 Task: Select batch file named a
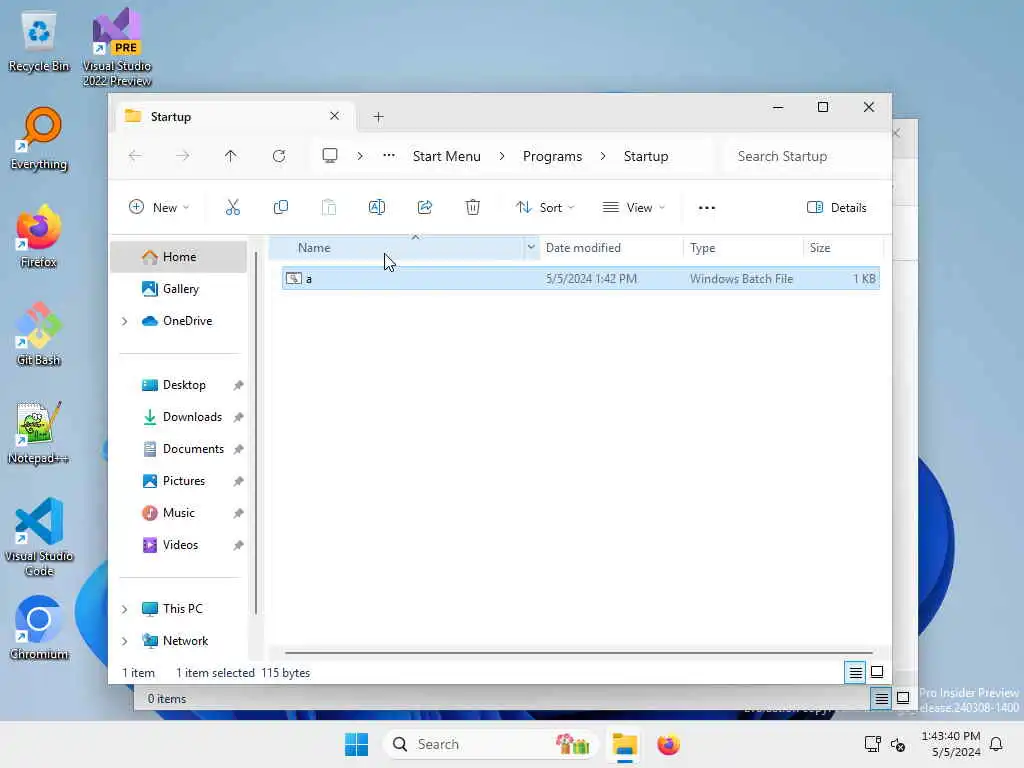coord(581,279)
